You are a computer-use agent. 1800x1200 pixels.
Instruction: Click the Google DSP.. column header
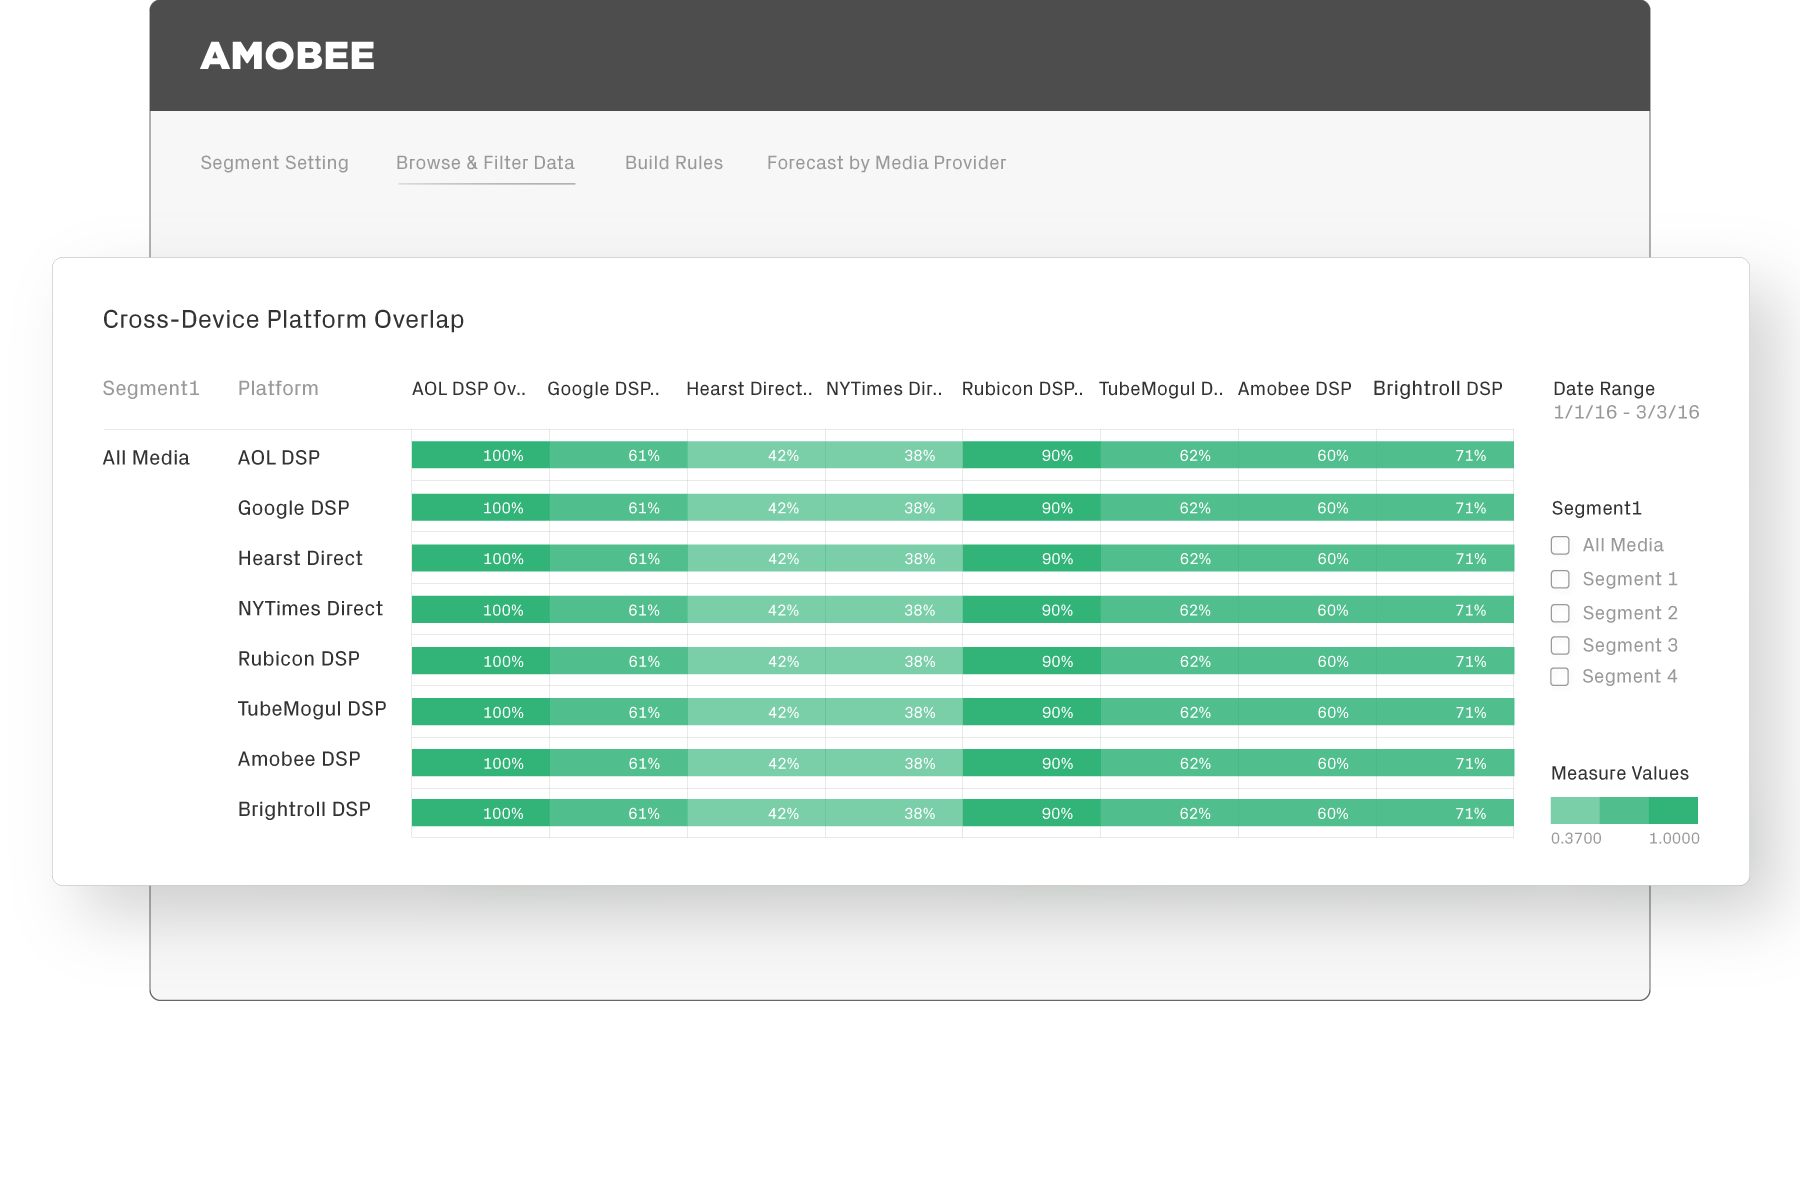click(603, 389)
